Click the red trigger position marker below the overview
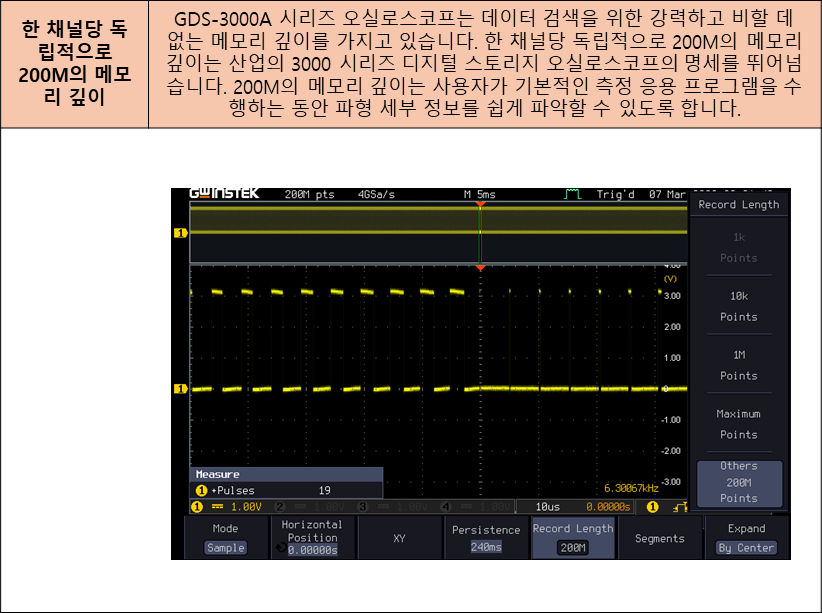 click(x=480, y=268)
